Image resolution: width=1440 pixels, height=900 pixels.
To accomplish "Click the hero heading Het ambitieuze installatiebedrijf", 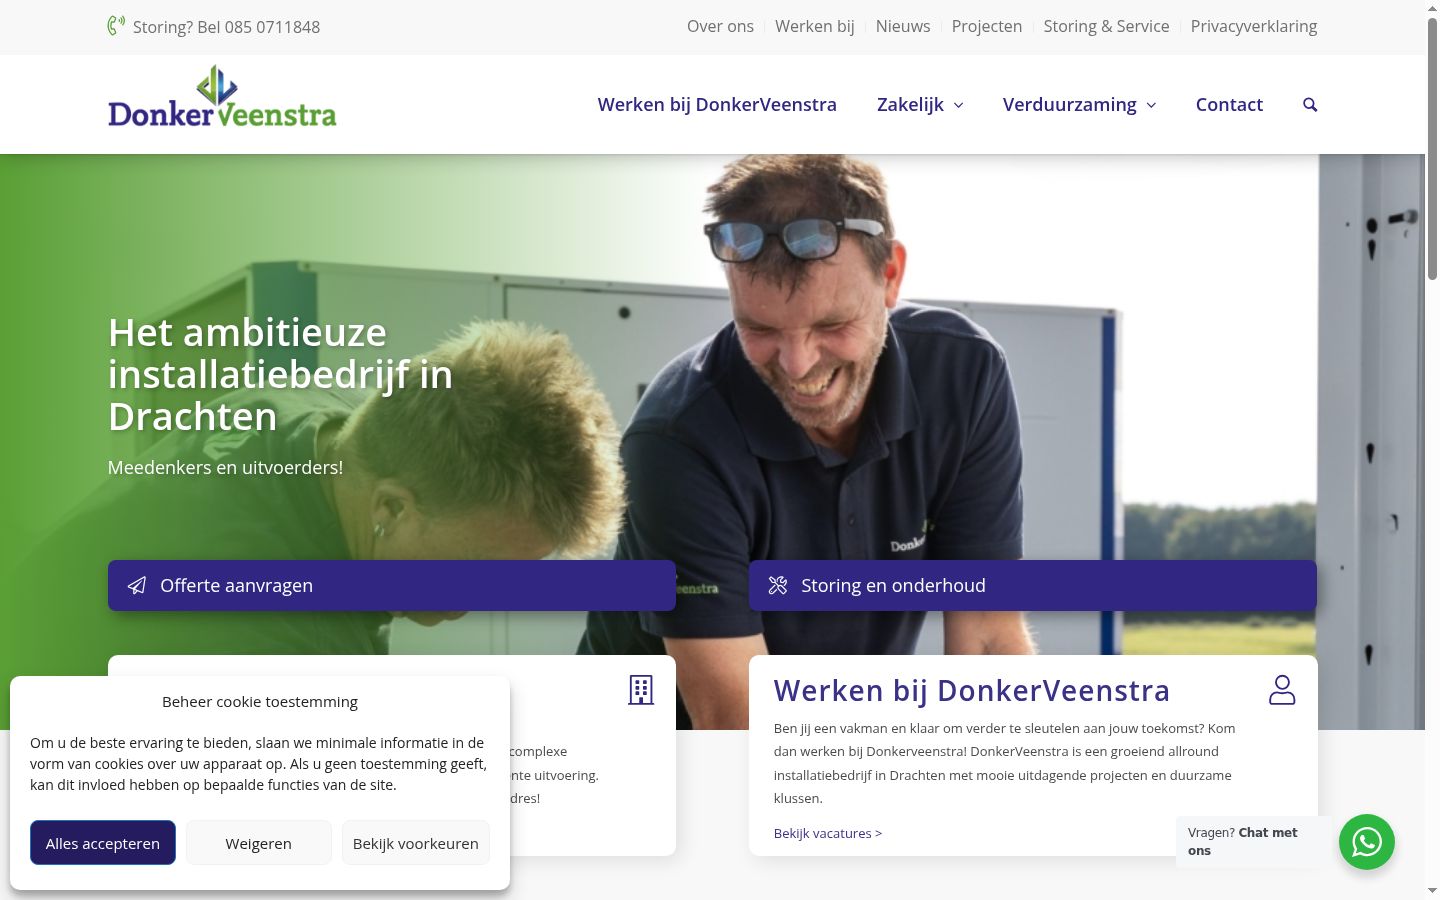I will [281, 374].
